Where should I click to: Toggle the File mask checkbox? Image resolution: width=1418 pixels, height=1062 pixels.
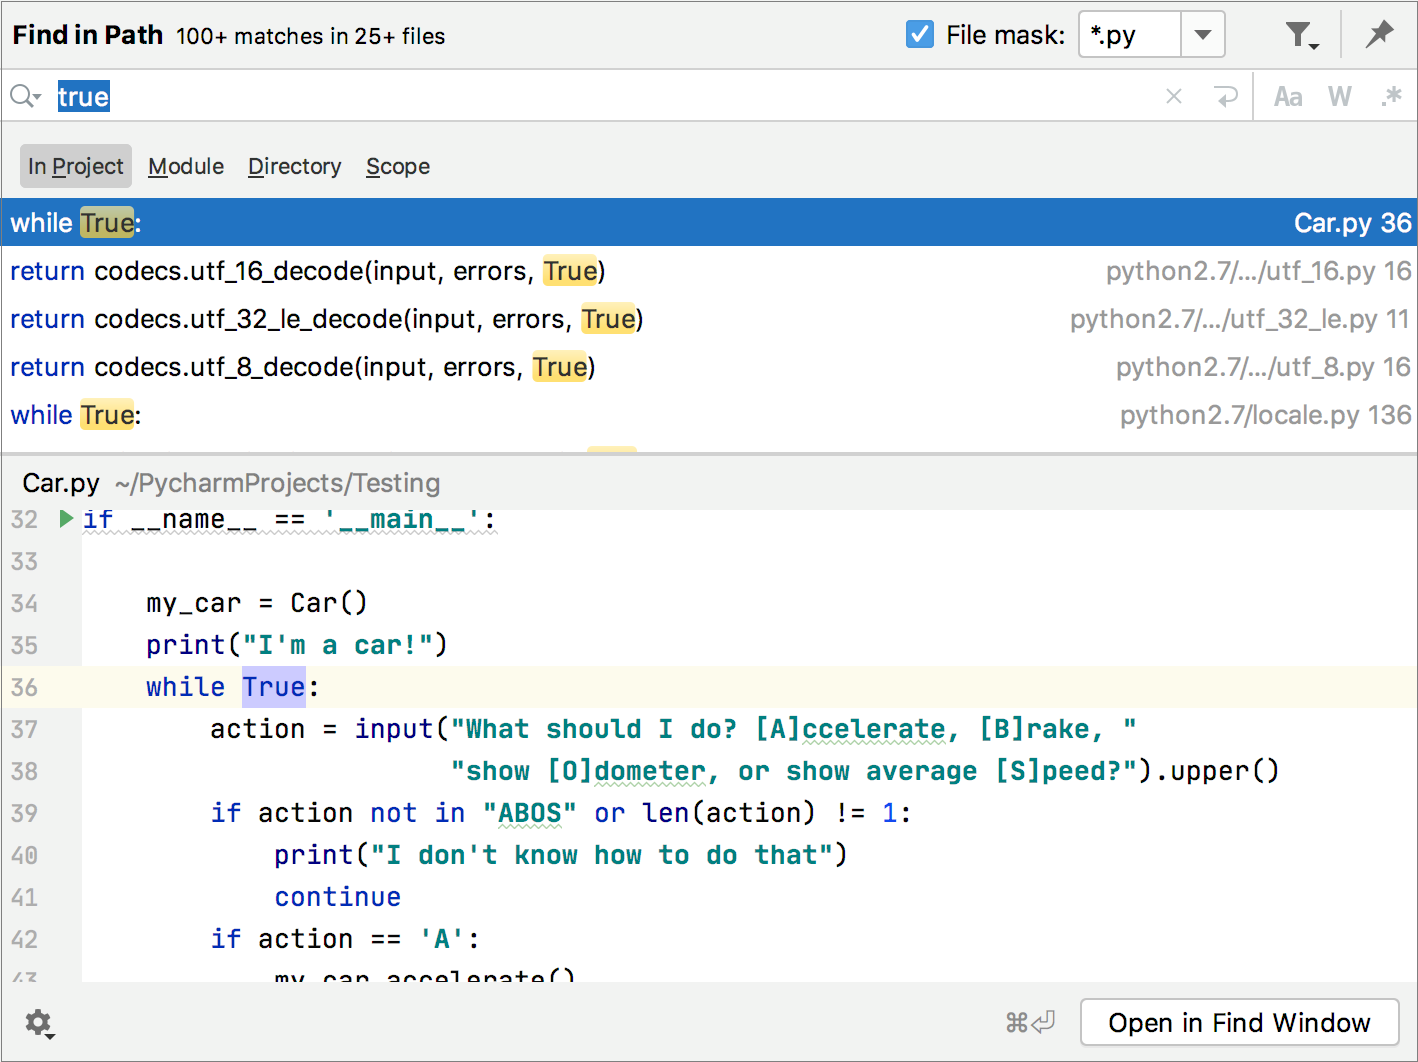919,33
